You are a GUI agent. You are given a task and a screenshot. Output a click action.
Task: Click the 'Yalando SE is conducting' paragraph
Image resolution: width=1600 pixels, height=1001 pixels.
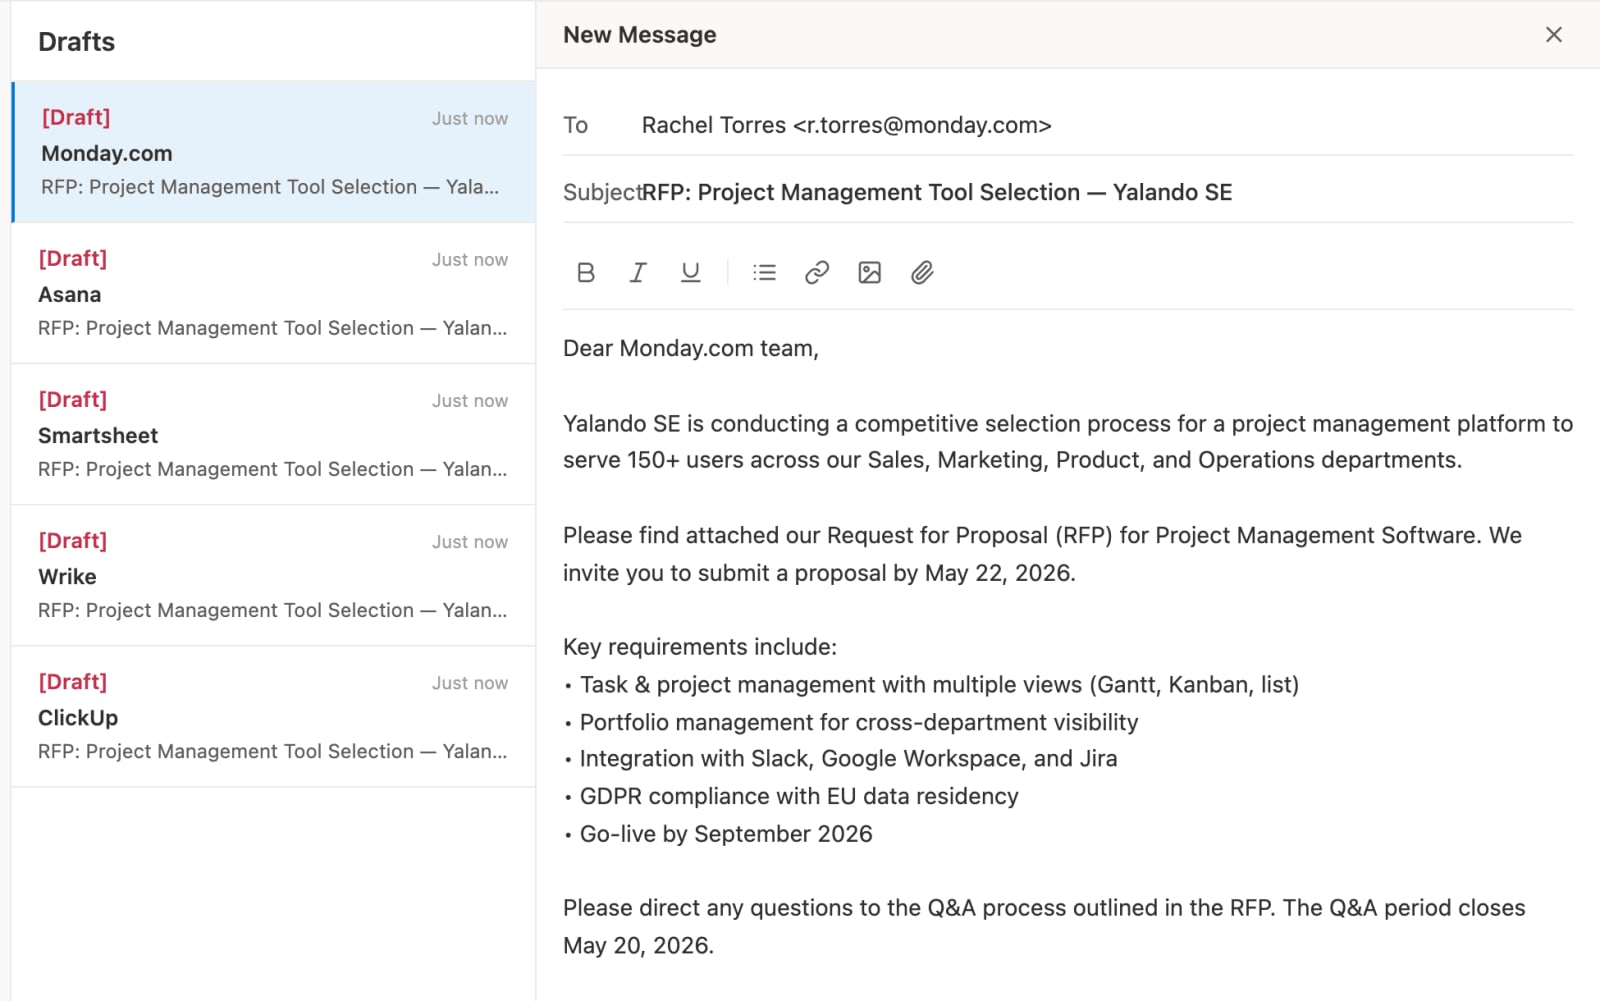(1068, 442)
